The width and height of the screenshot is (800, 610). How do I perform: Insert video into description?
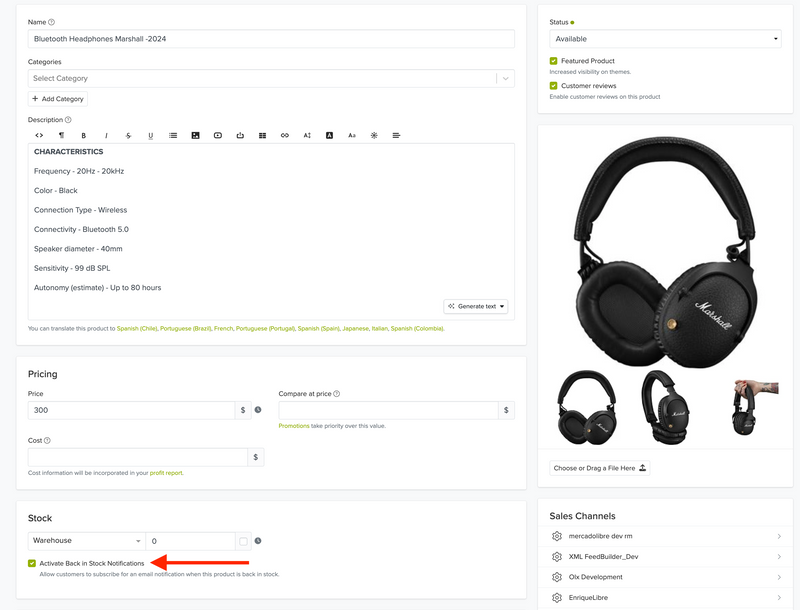[x=218, y=135]
